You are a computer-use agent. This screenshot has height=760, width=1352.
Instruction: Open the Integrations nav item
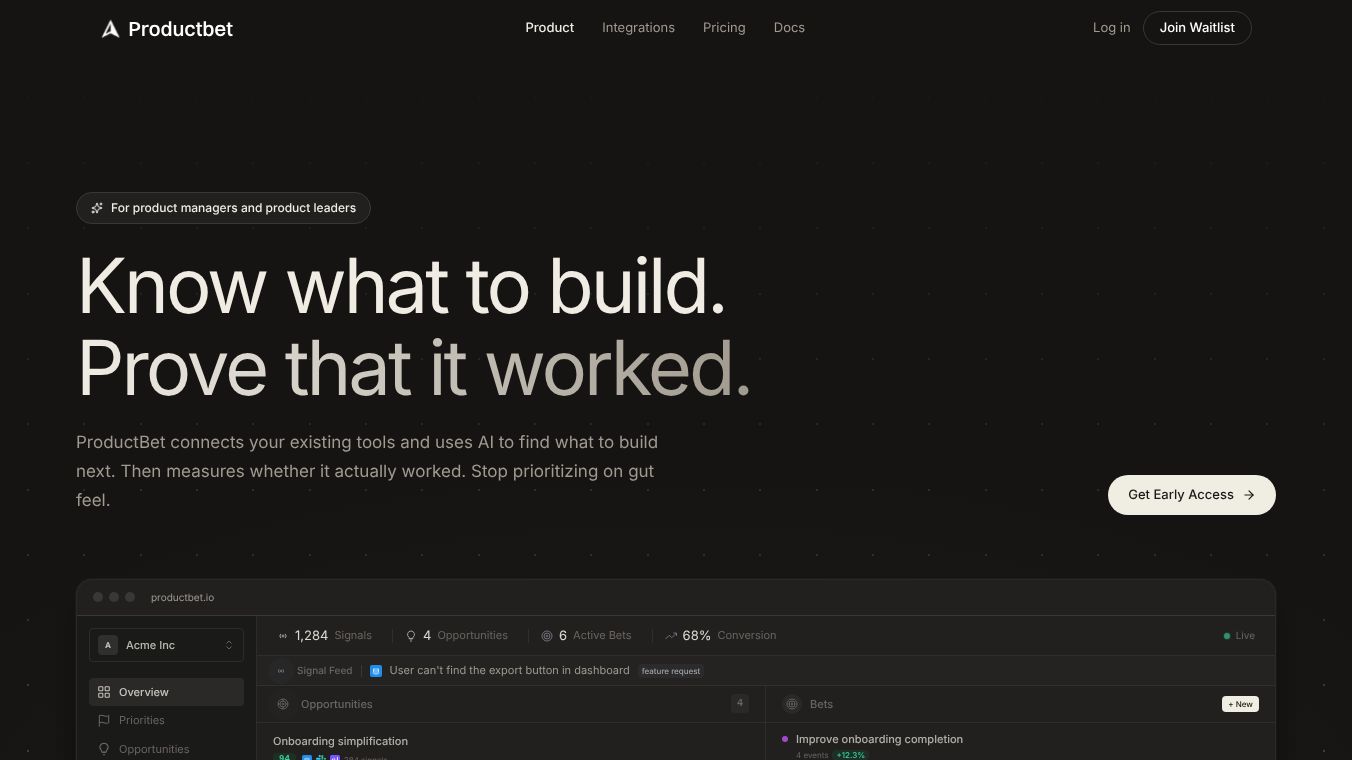pyautogui.click(x=638, y=27)
